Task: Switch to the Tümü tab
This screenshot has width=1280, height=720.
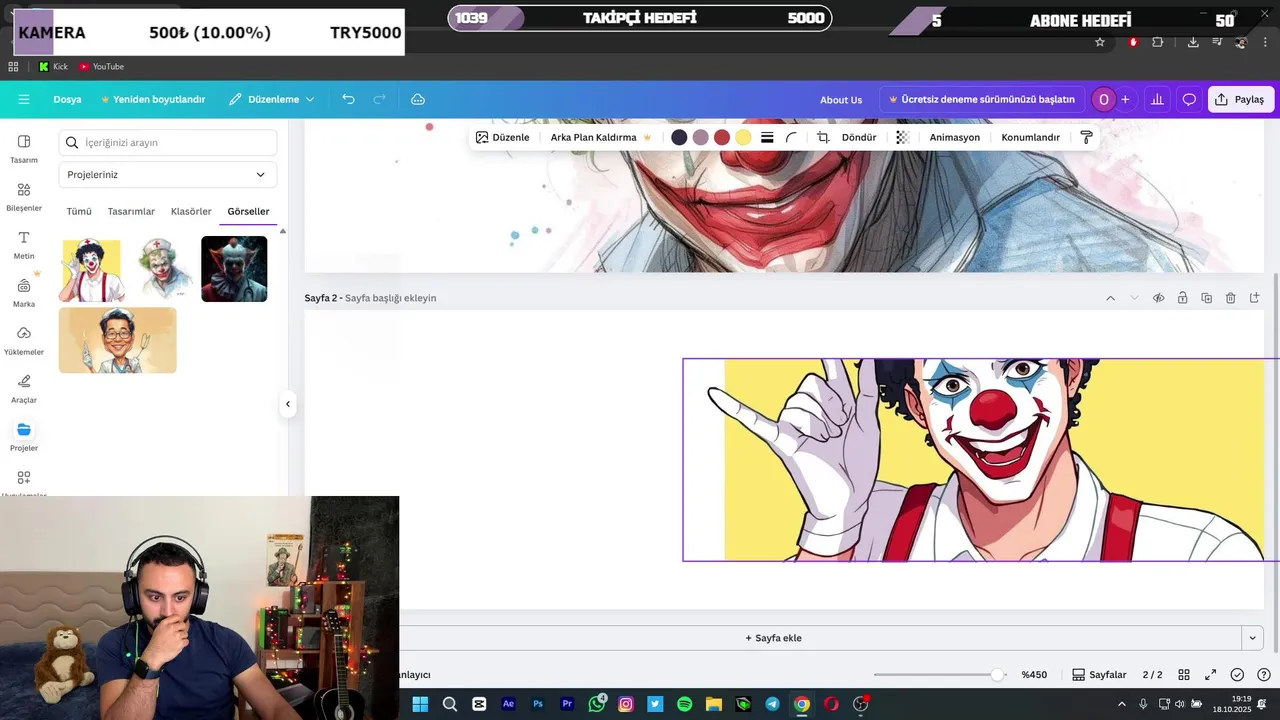Action: [79, 211]
